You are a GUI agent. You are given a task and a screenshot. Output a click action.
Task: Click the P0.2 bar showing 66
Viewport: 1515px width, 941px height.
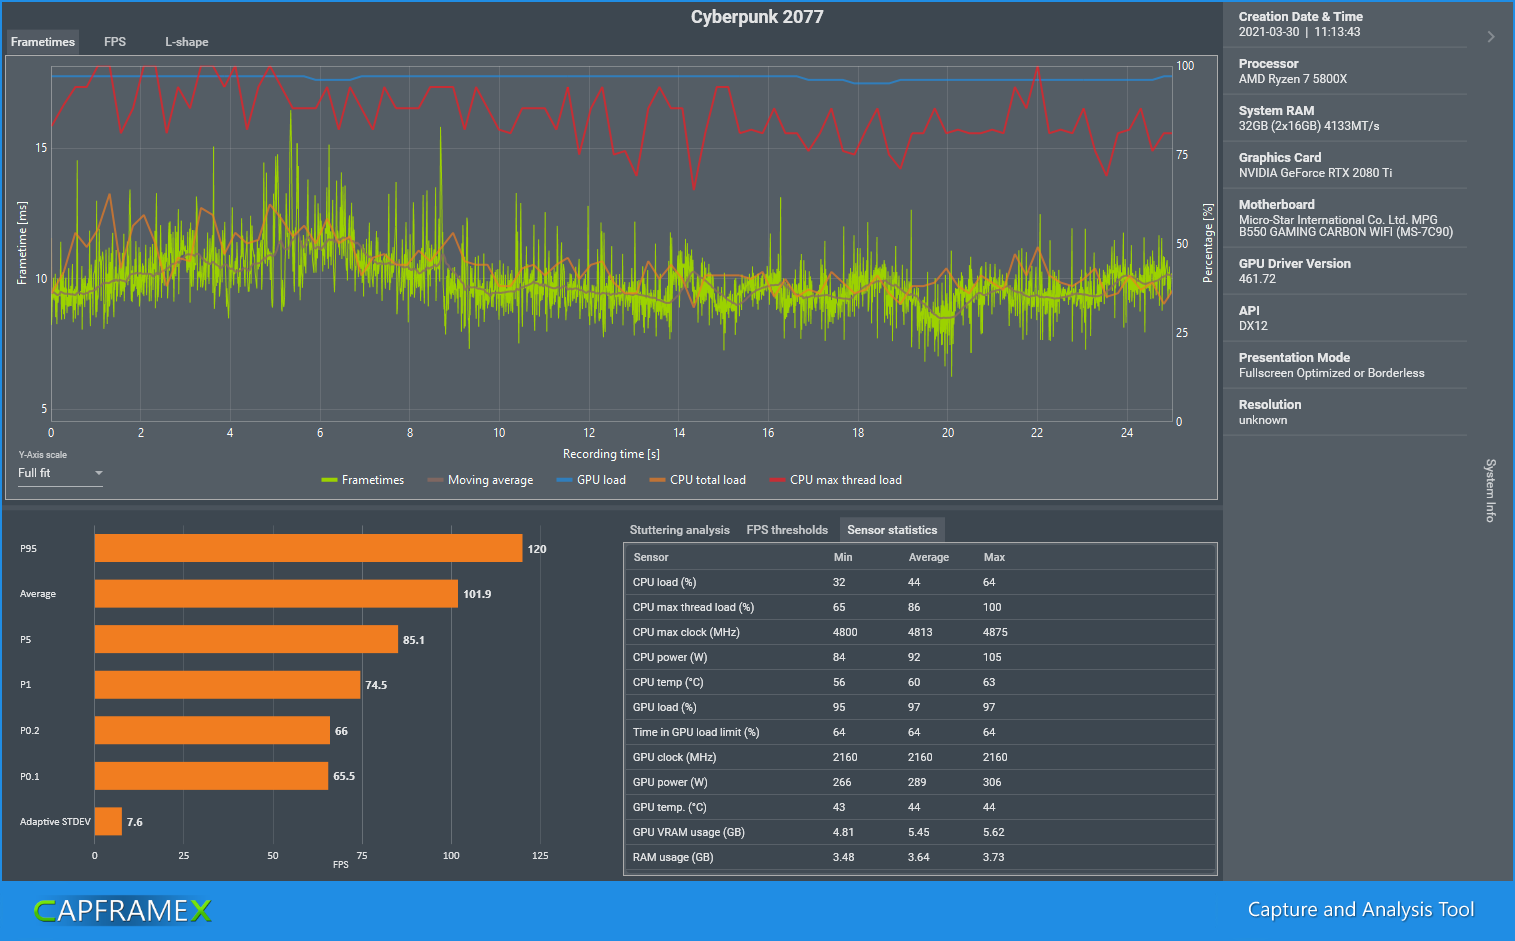pyautogui.click(x=212, y=731)
